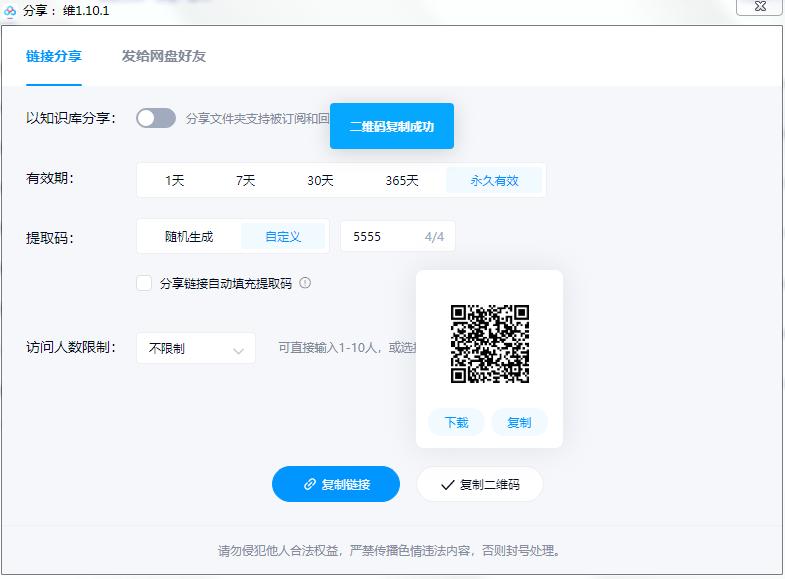Click the info icon beside auto-fill extraction code

pyautogui.click(x=305, y=283)
